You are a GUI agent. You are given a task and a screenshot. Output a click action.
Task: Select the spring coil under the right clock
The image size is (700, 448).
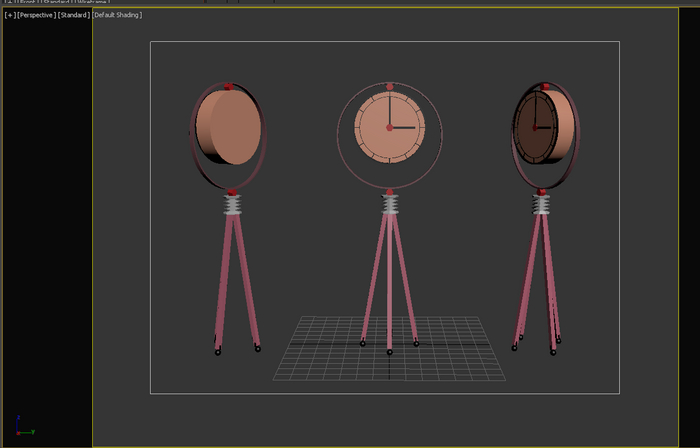[542, 205]
